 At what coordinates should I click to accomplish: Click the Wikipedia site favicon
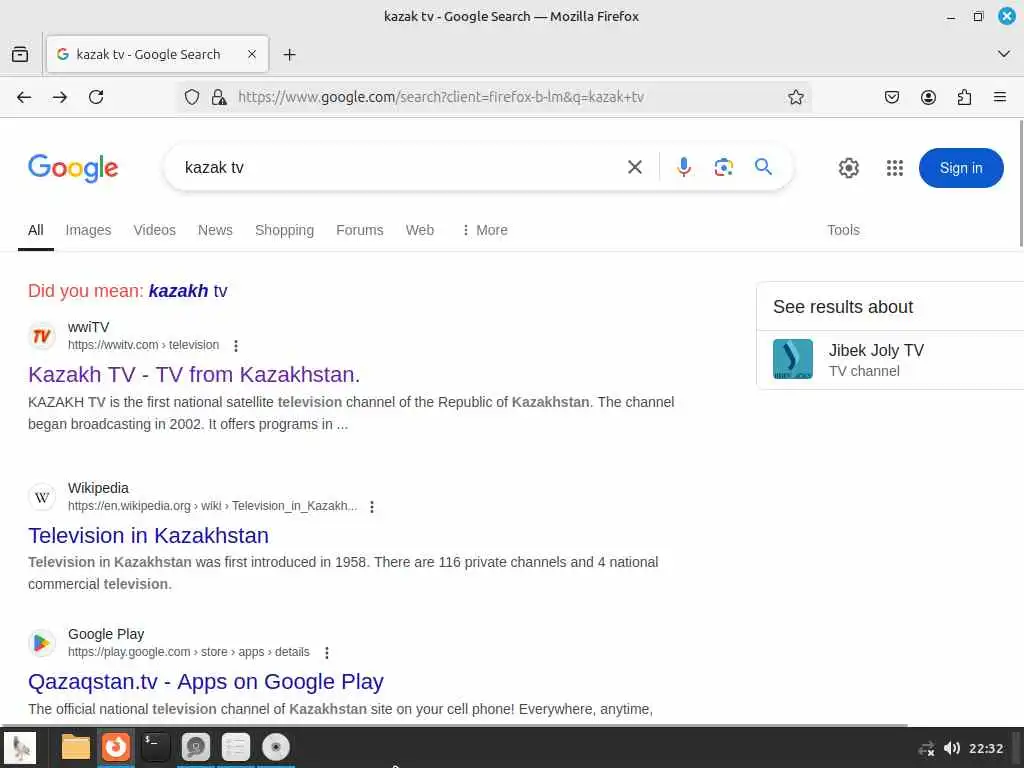tap(42, 498)
